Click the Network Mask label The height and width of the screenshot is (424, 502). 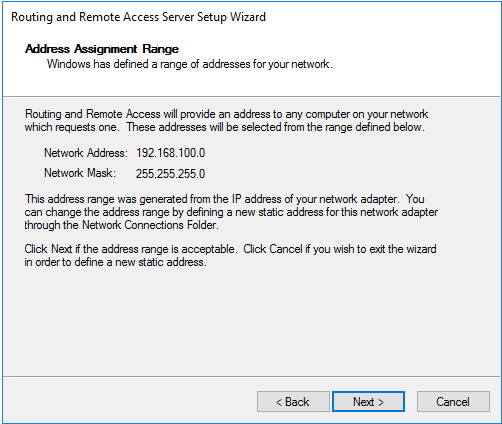point(80,173)
